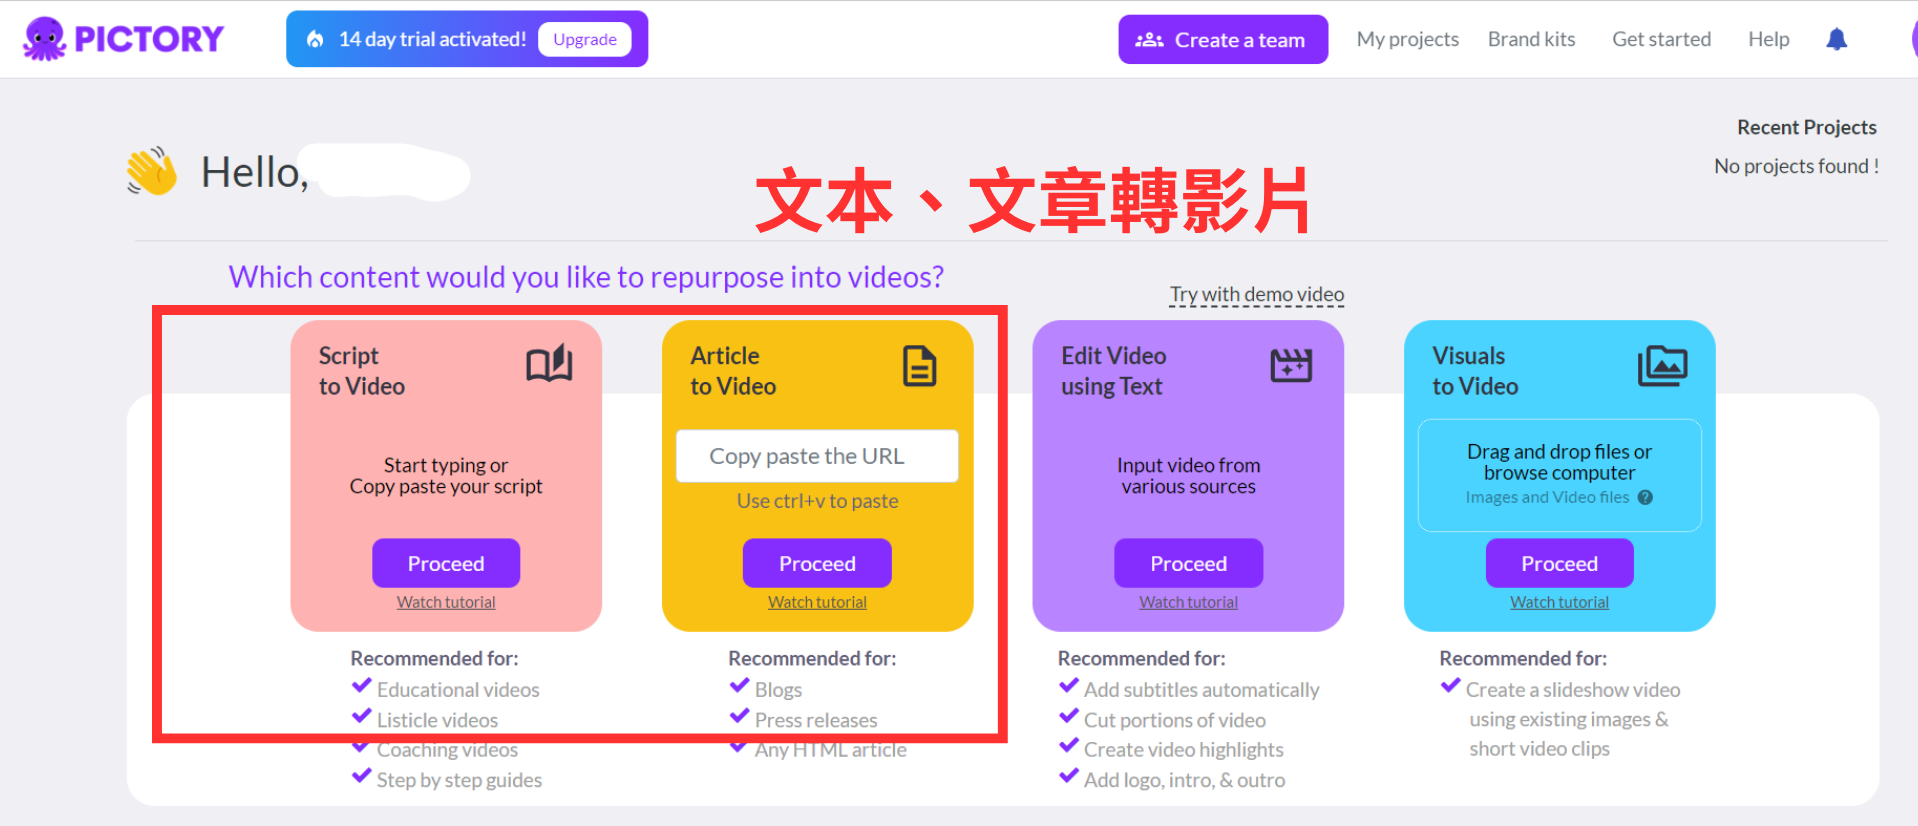This screenshot has width=1918, height=826.
Task: Open the My projects menu
Action: 1407,39
